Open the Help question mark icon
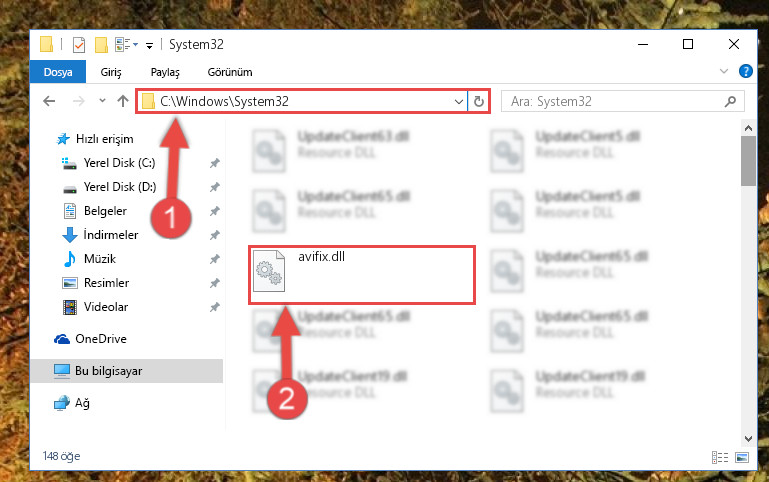The height and width of the screenshot is (482, 769). tap(745, 72)
